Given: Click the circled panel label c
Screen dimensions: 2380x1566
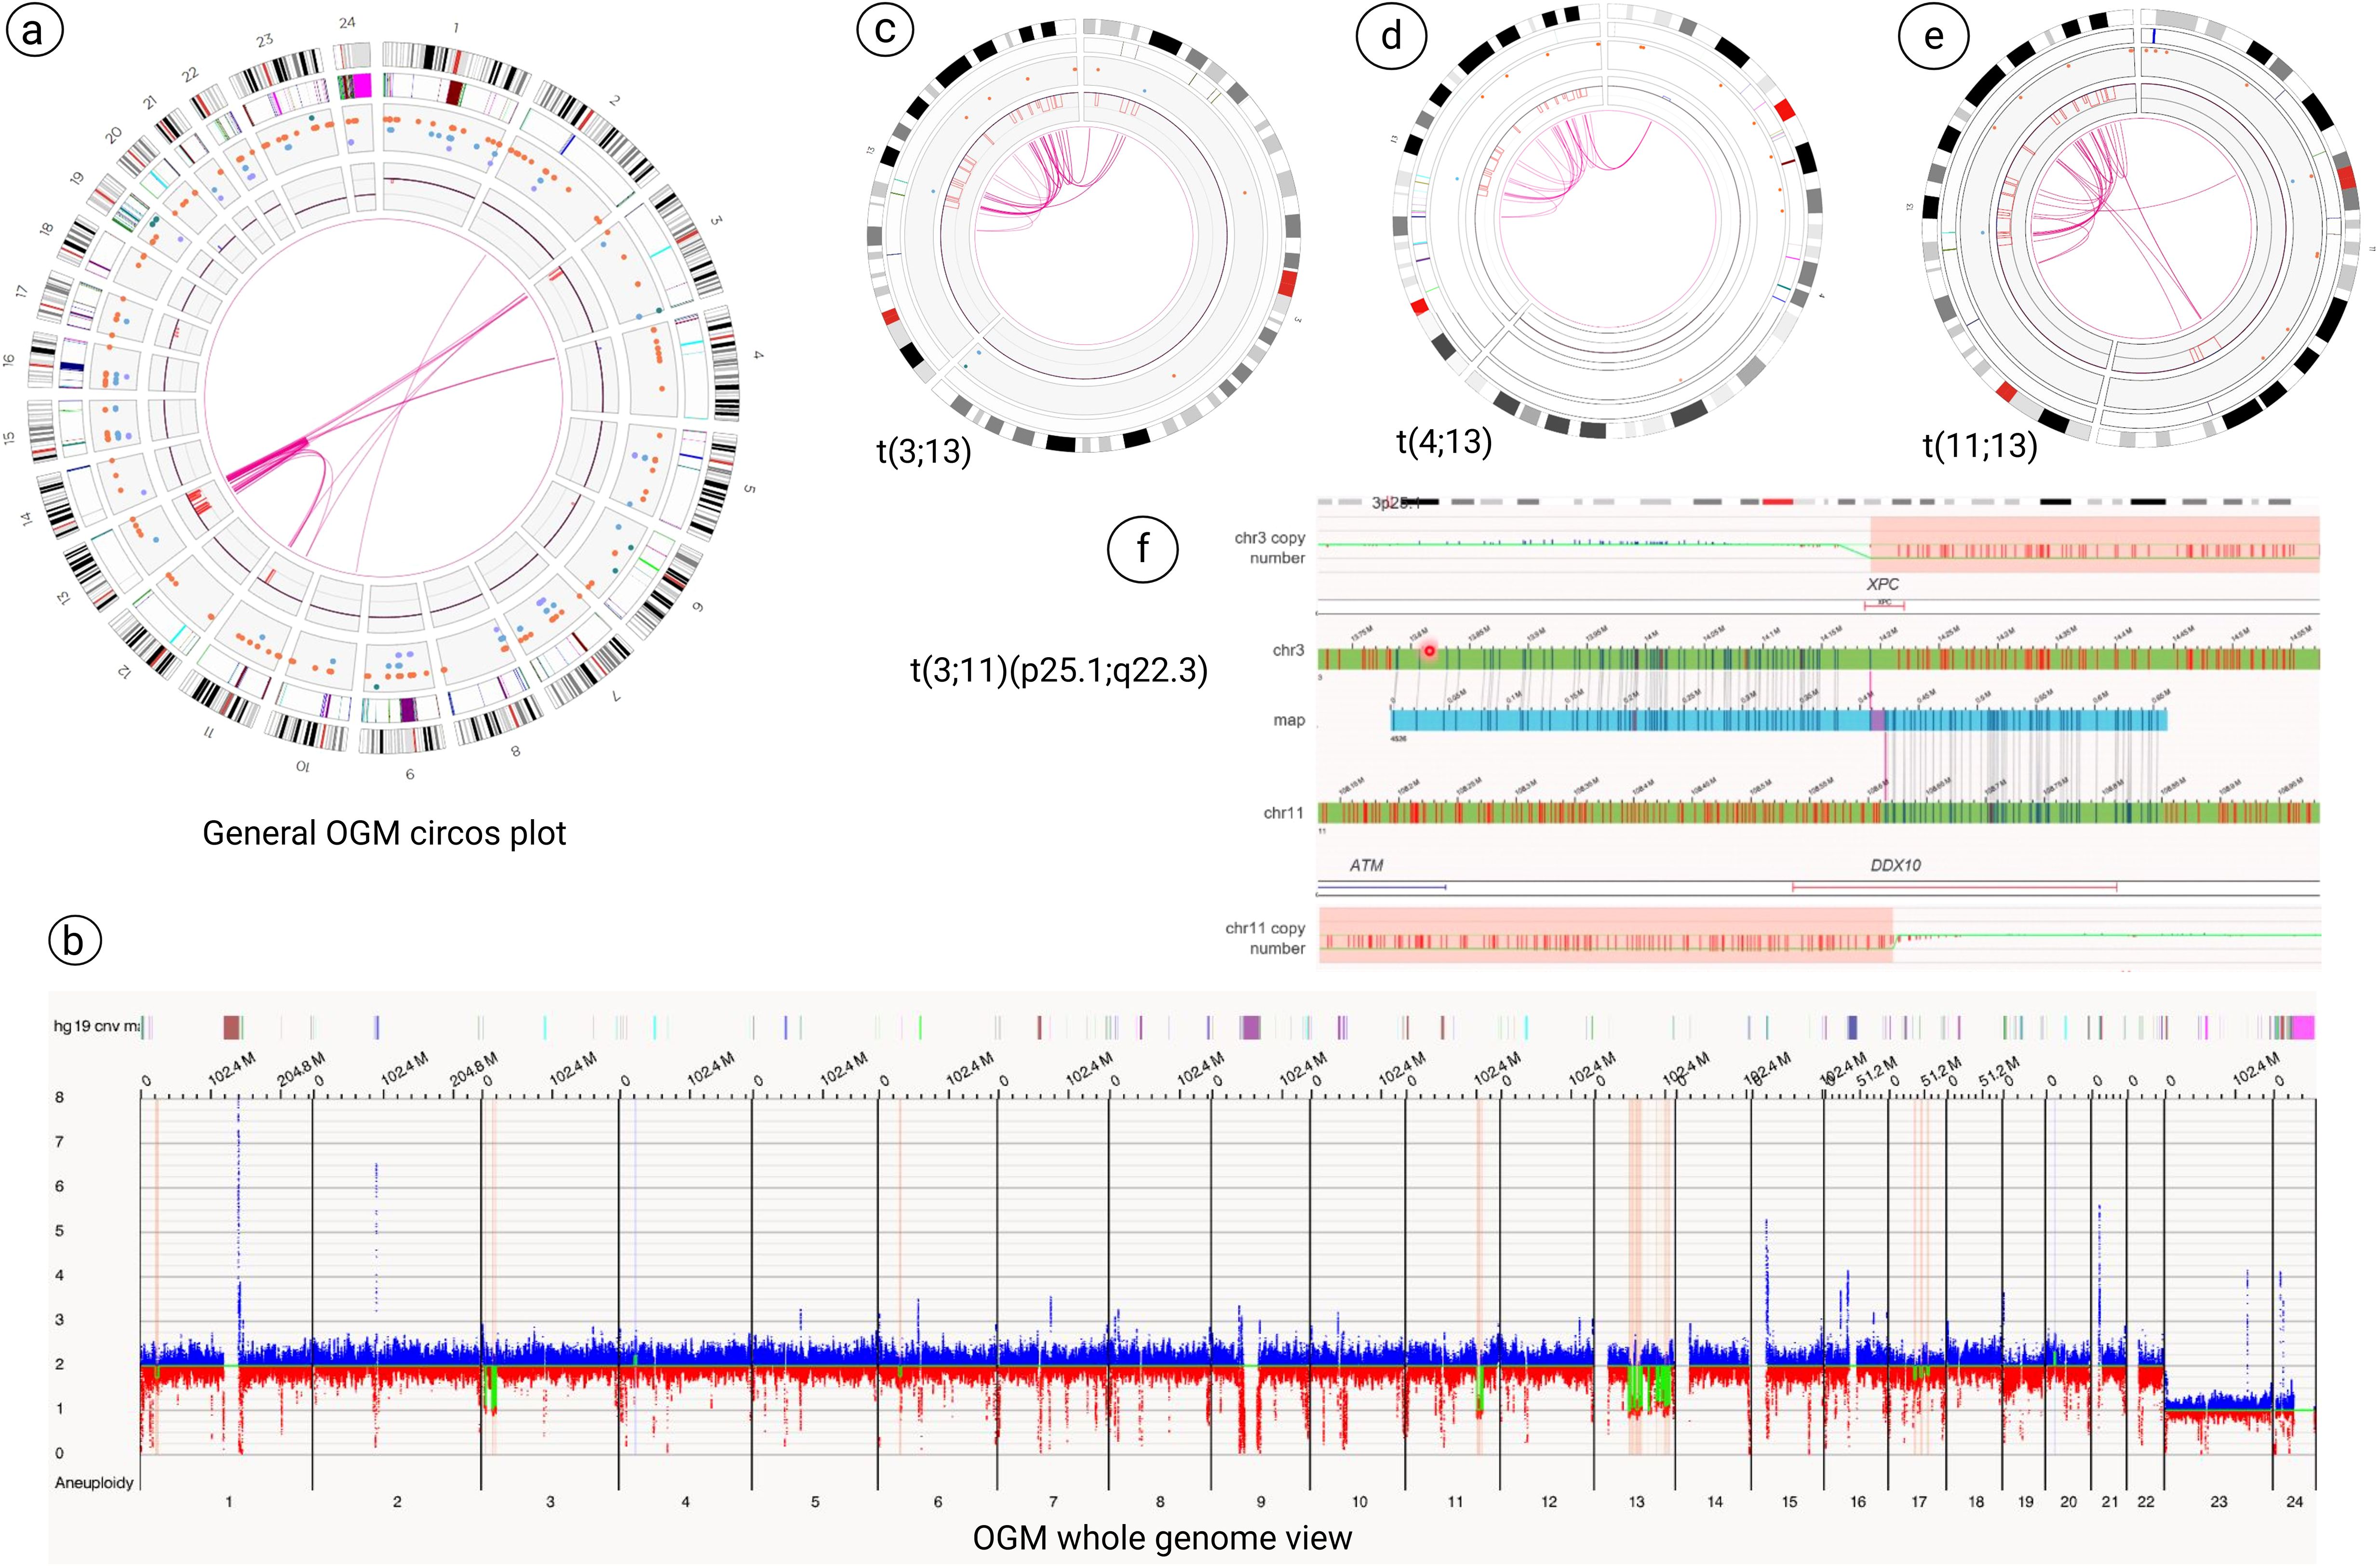Looking at the screenshot, I should point(885,29).
